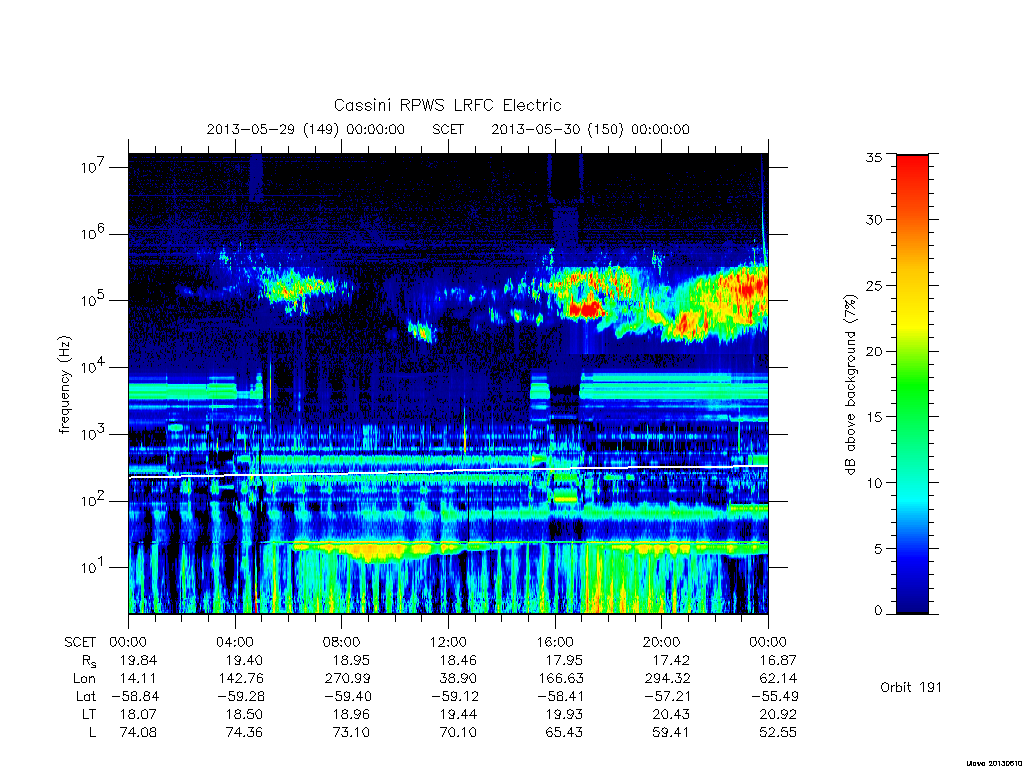The height and width of the screenshot is (768, 1024).
Task: Click the Lat value '-59.40'
Action: [347, 696]
